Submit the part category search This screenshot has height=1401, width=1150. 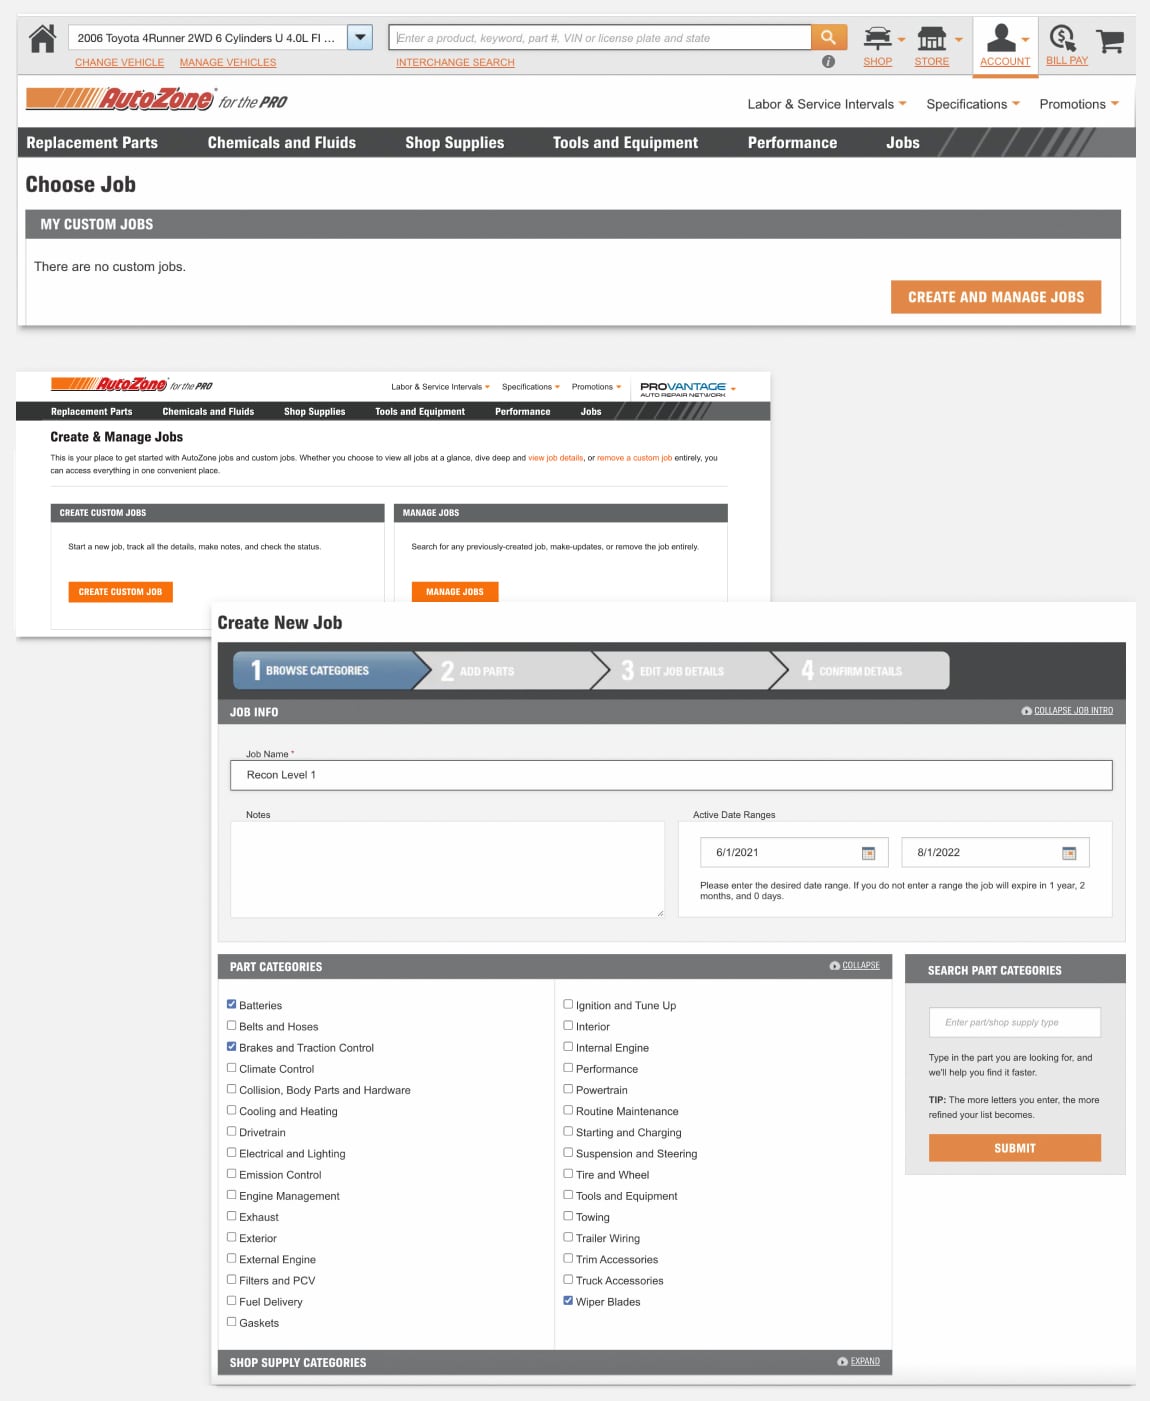point(1015,1148)
